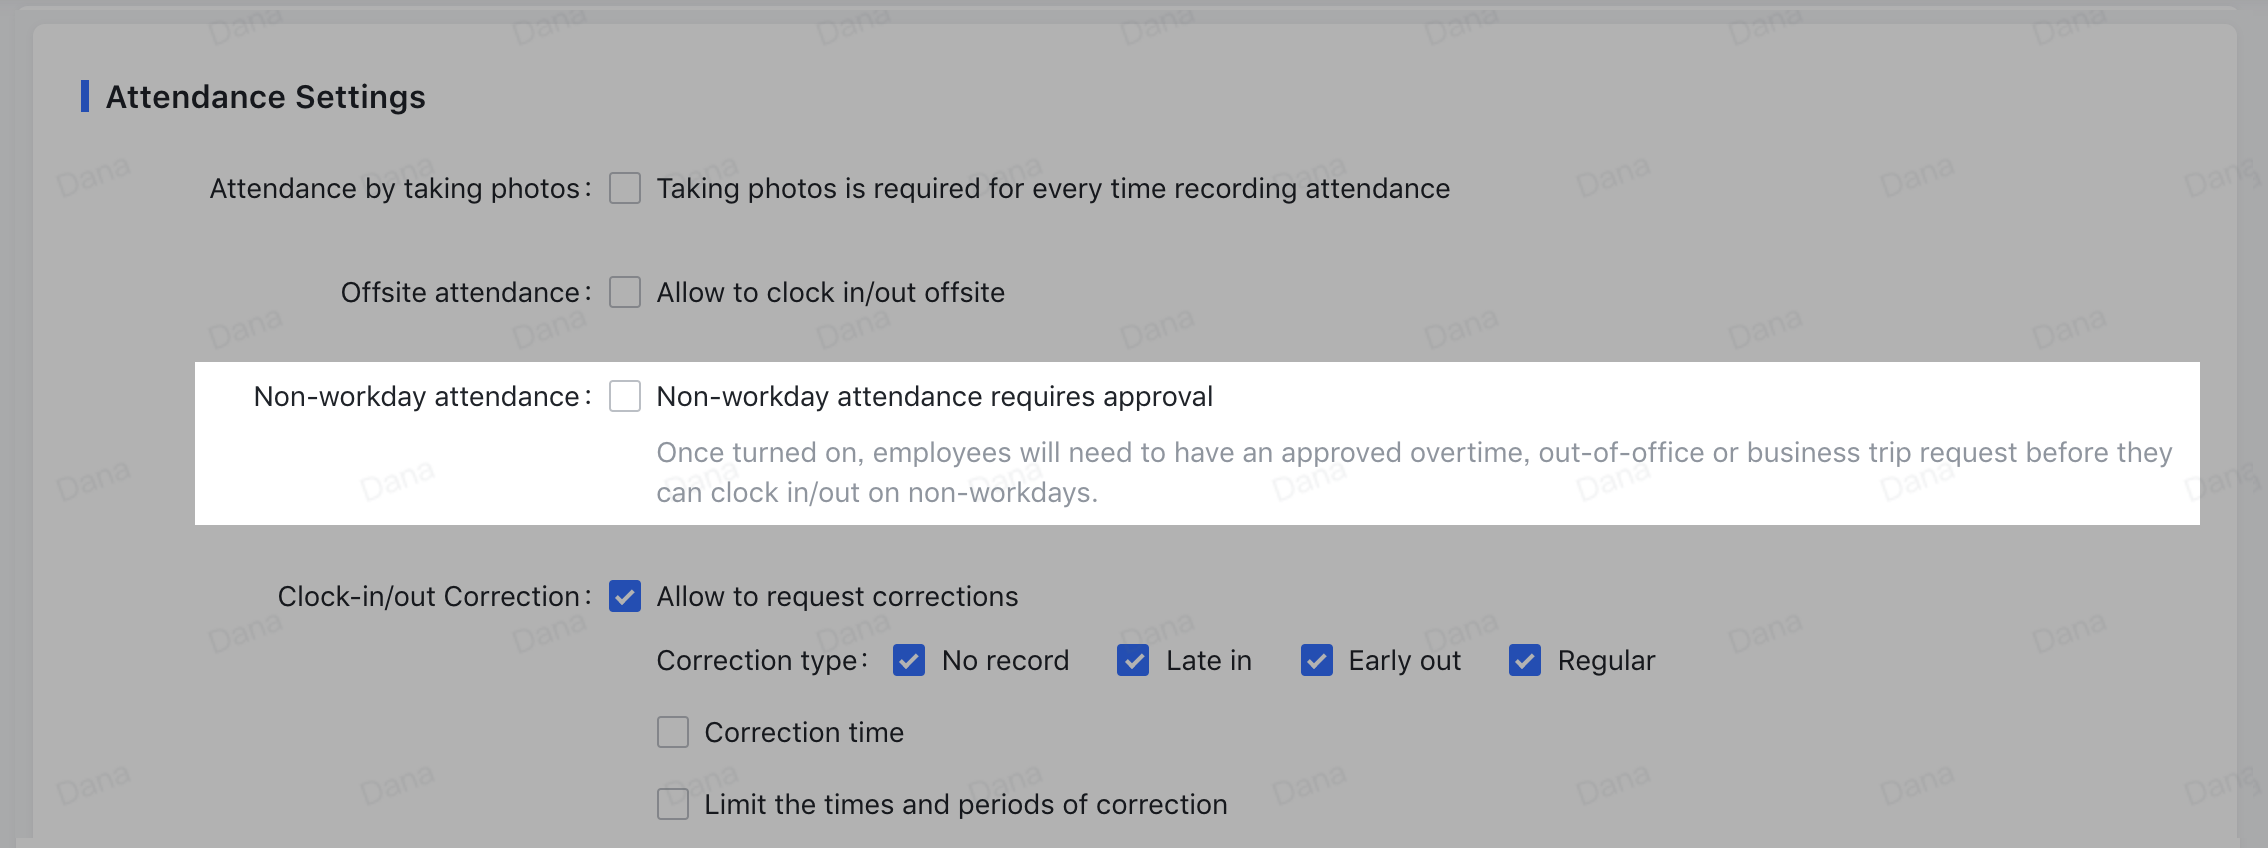The width and height of the screenshot is (2268, 848).
Task: Check 'Allow to clock in/out offsite'
Action: point(624,292)
